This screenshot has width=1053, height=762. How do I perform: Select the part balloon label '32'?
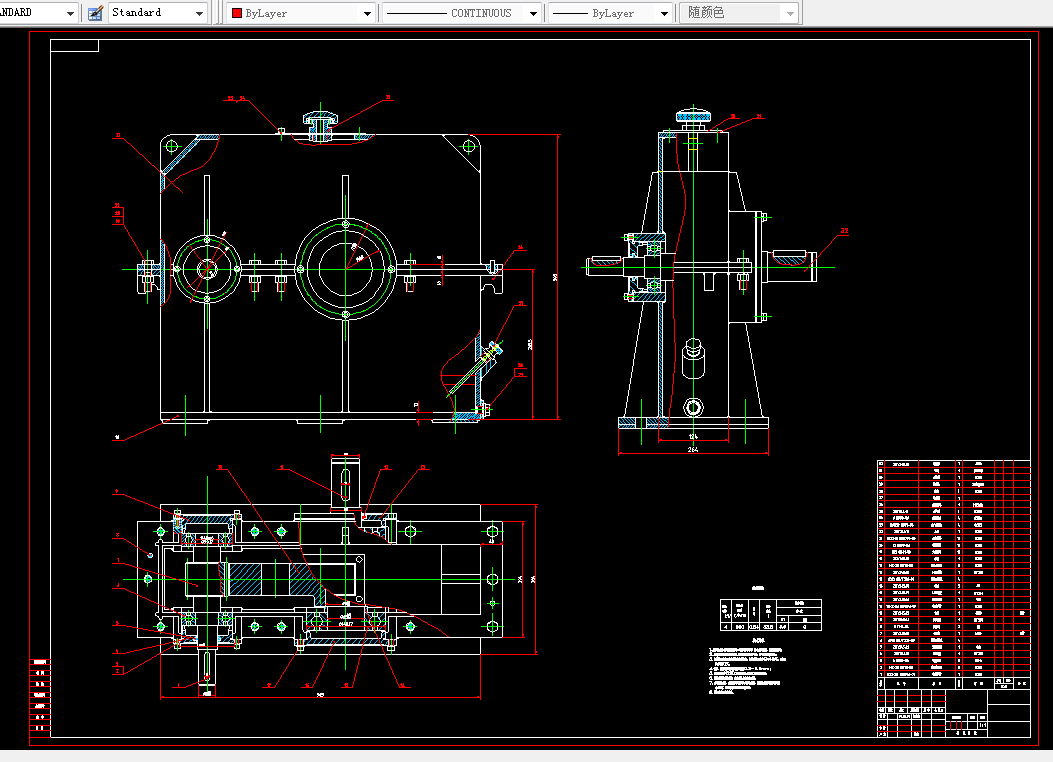(x=844, y=231)
